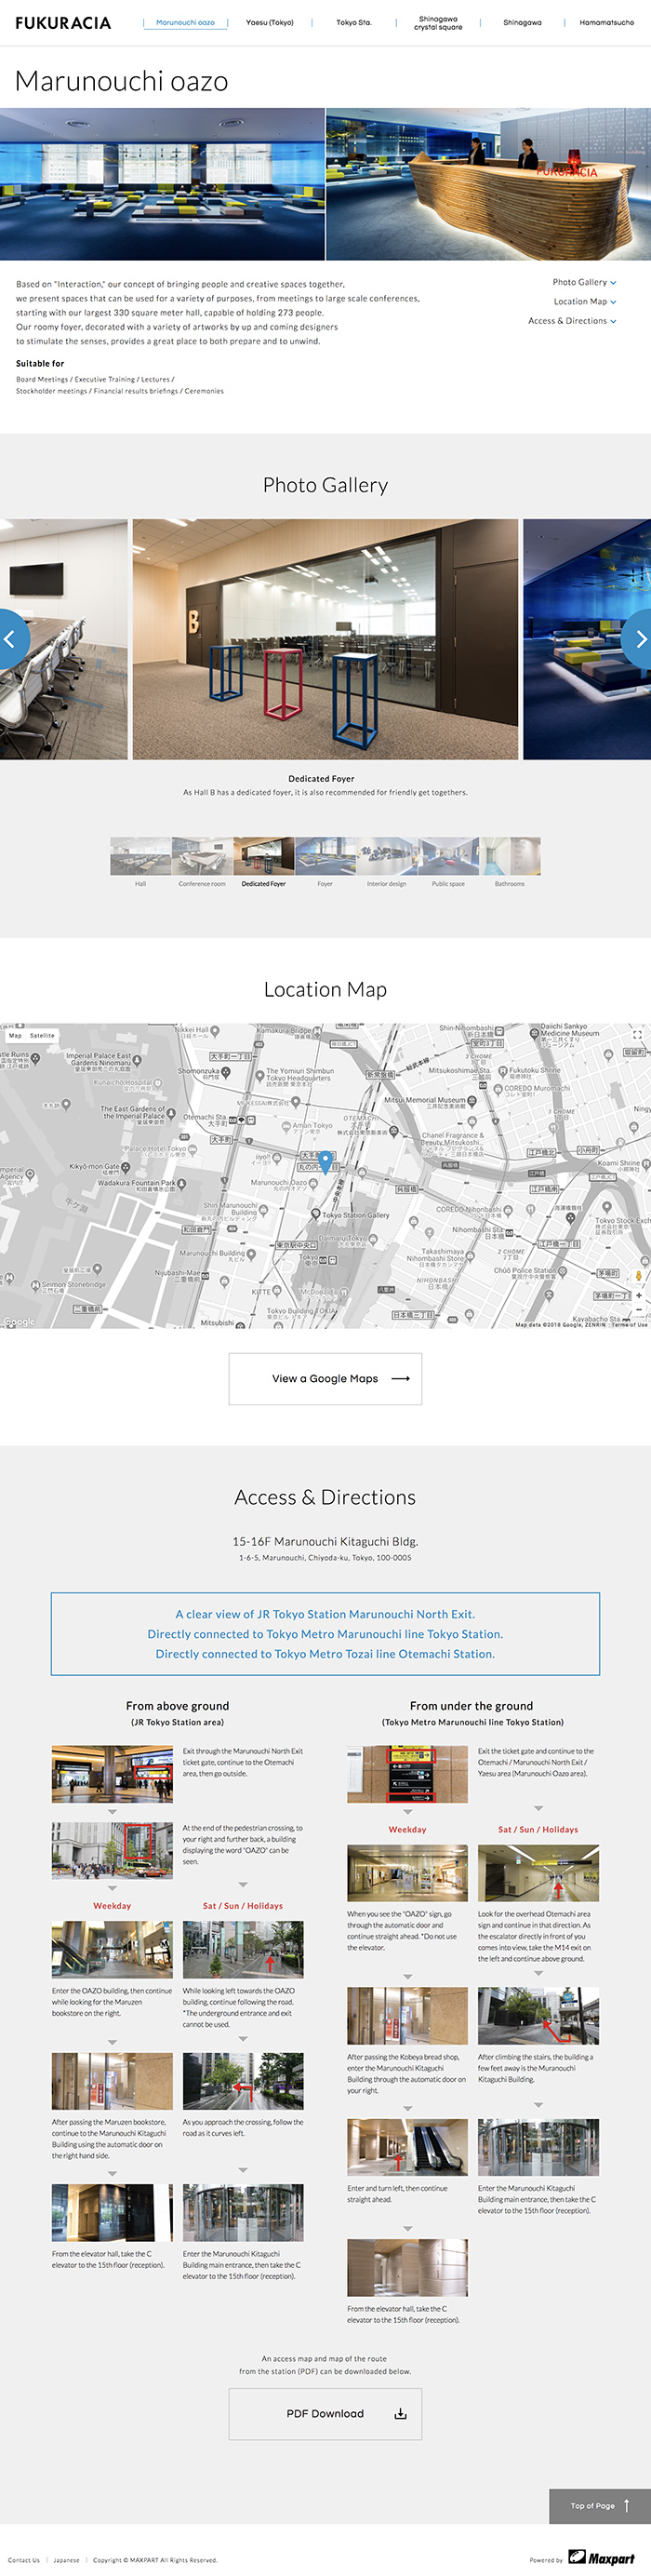This screenshot has height=2576, width=651.
Task: Click photo beside 'Exit through the Marunouchi North Exit'
Action: pos(112,1774)
